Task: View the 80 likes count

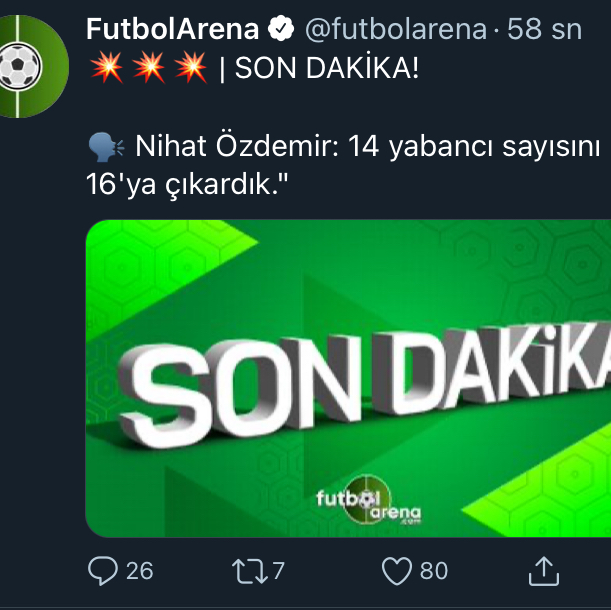Action: (434, 570)
